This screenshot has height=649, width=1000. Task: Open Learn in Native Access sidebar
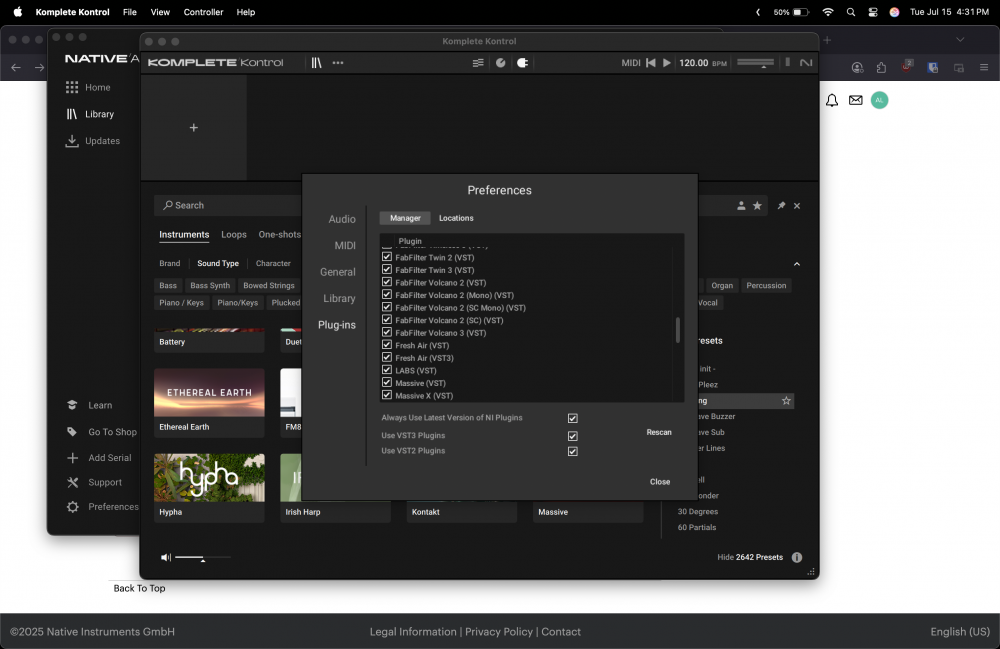pyautogui.click(x=89, y=405)
